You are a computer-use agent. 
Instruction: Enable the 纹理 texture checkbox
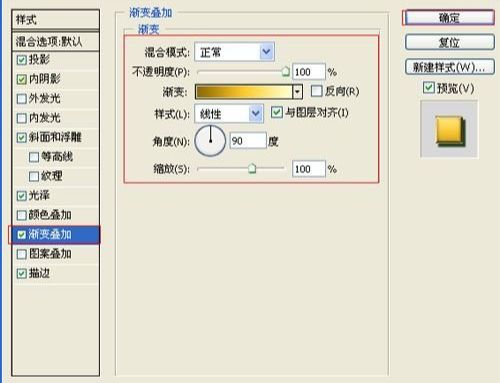34,176
